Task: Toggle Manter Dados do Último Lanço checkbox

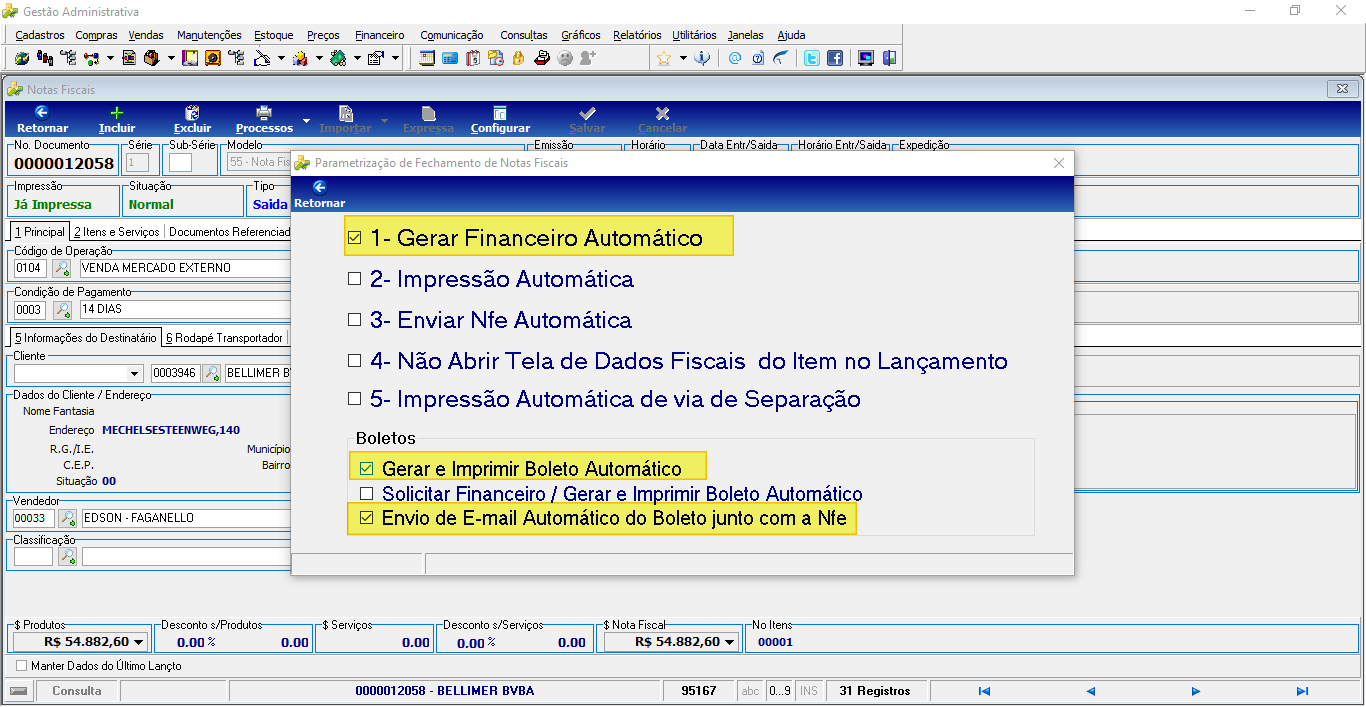Action: (x=22, y=666)
